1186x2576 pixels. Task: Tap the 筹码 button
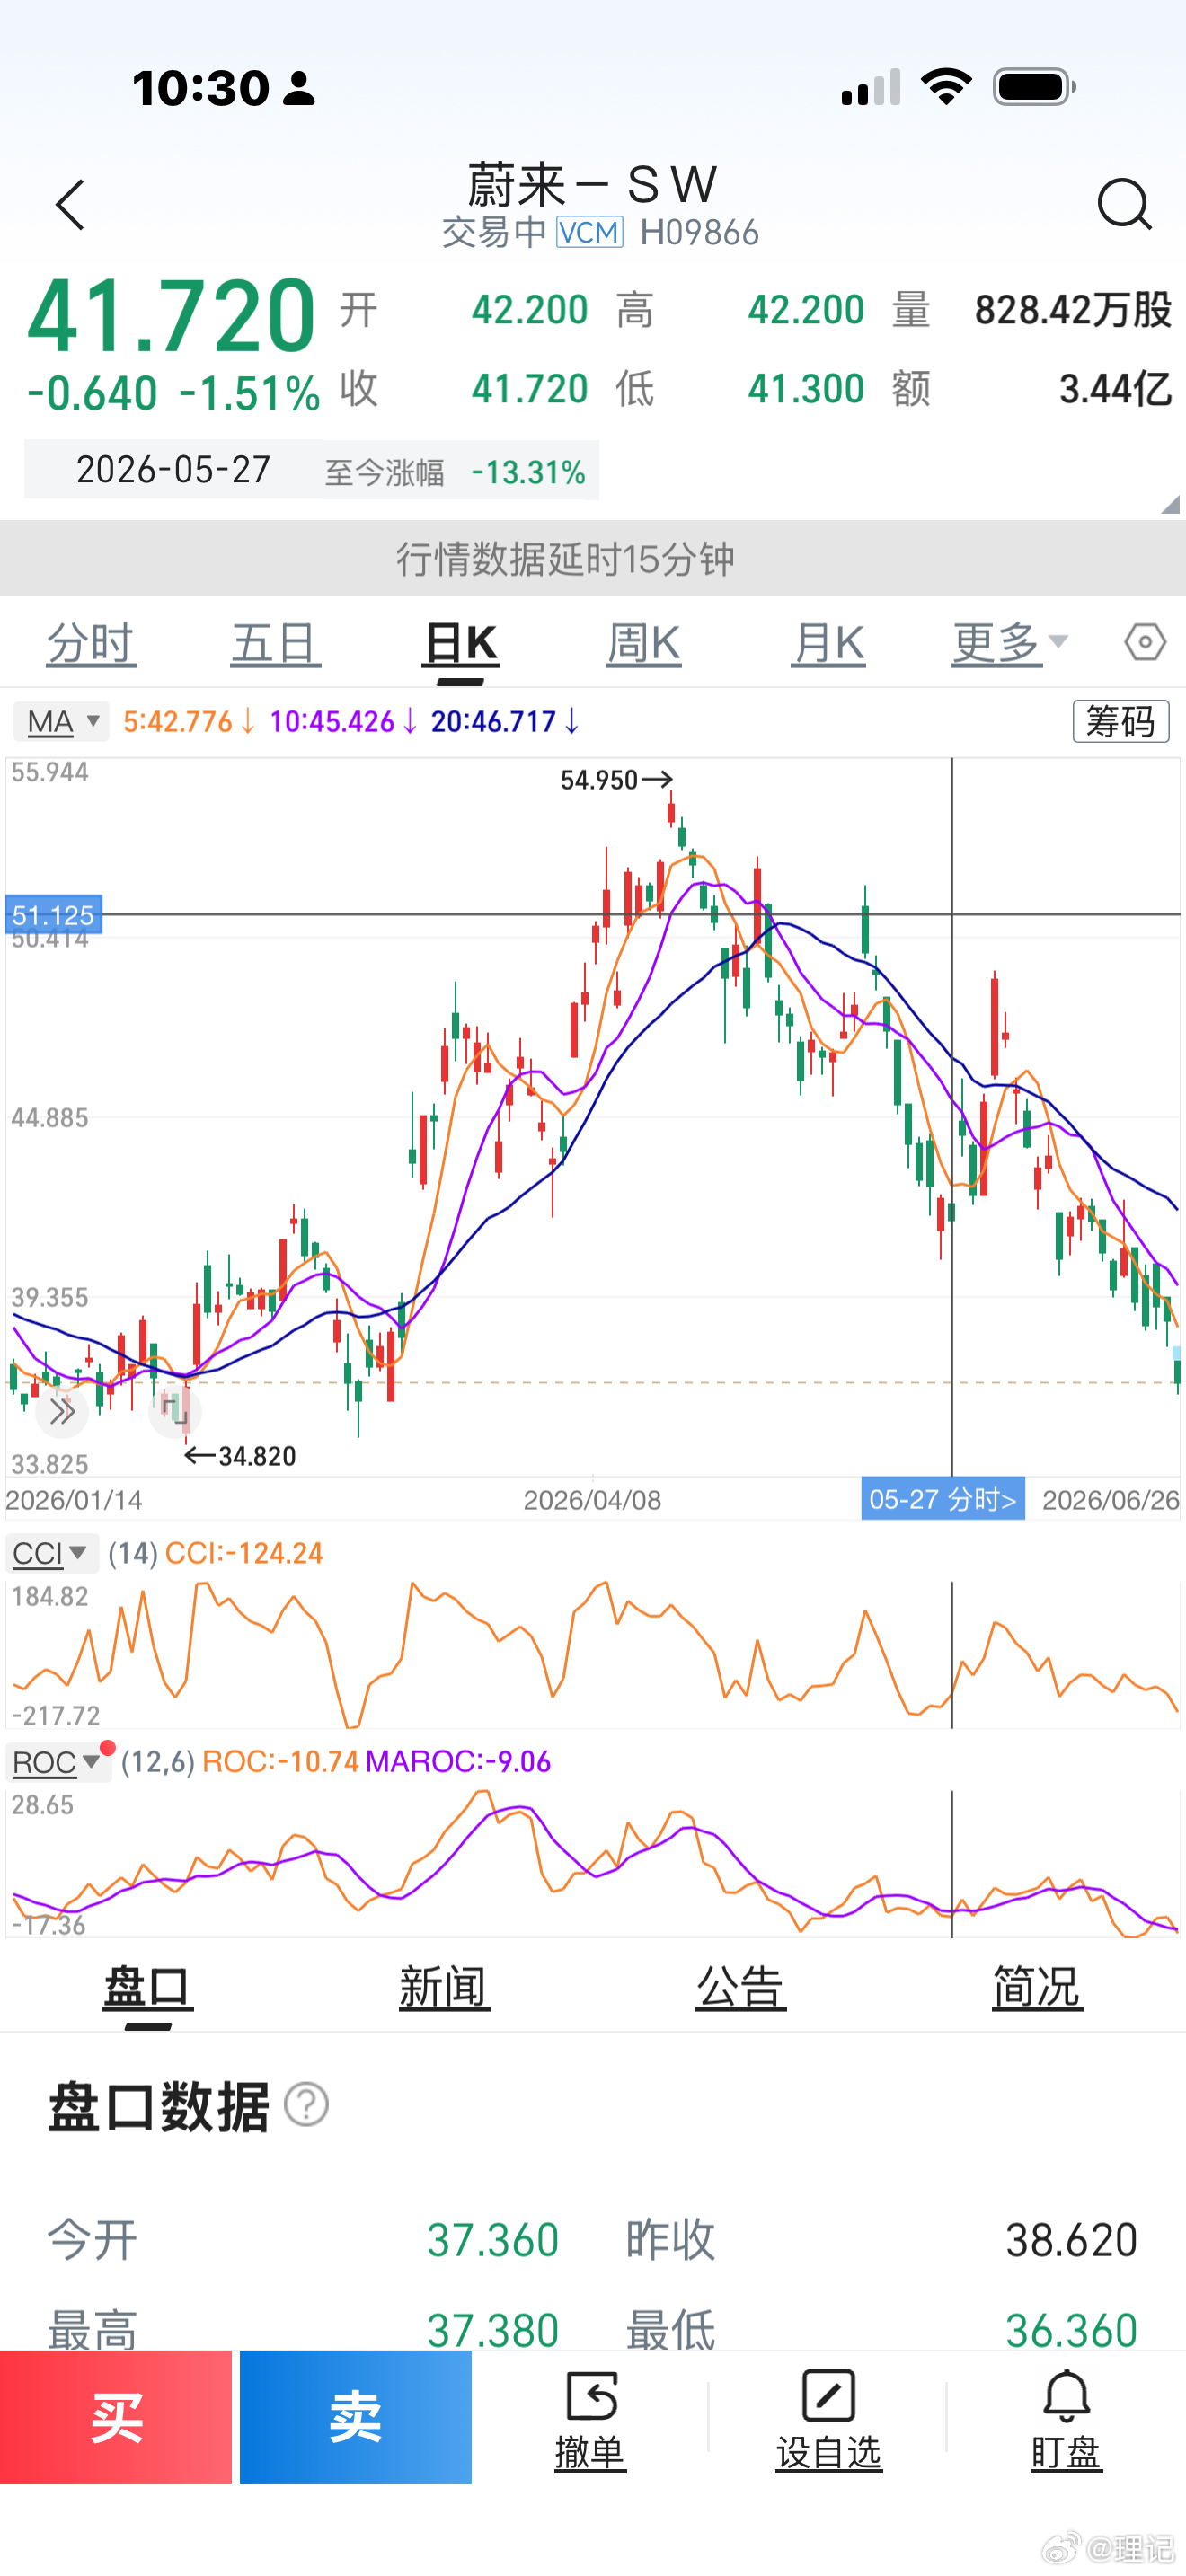click(1121, 721)
